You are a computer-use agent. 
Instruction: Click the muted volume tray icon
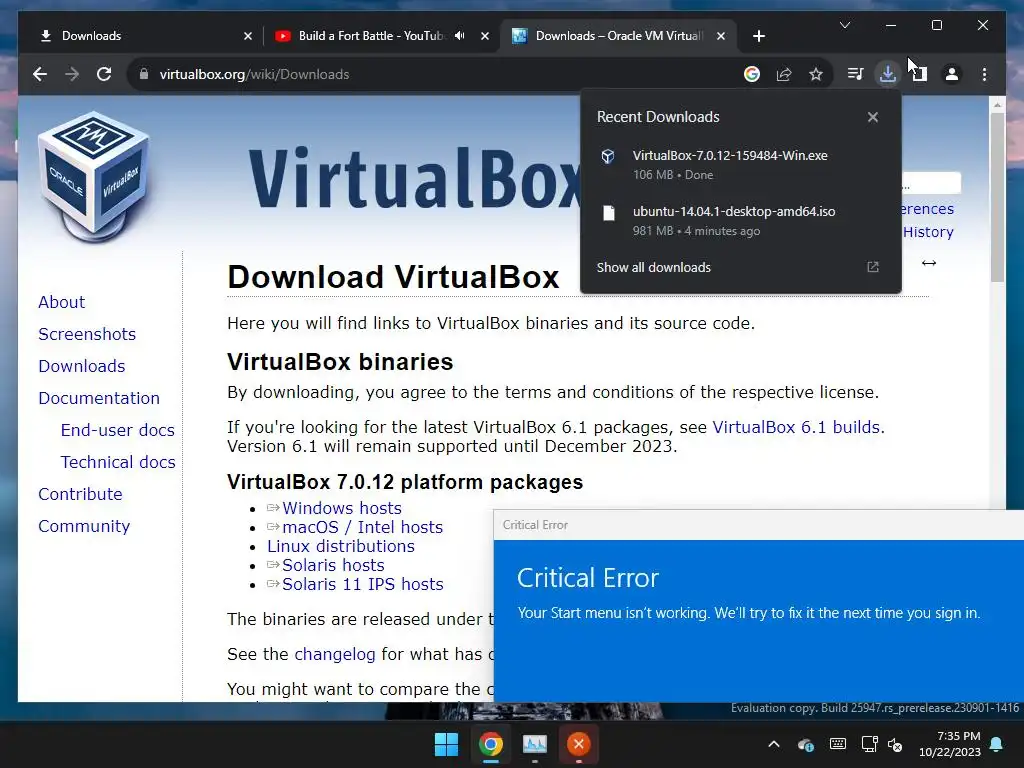coord(895,744)
